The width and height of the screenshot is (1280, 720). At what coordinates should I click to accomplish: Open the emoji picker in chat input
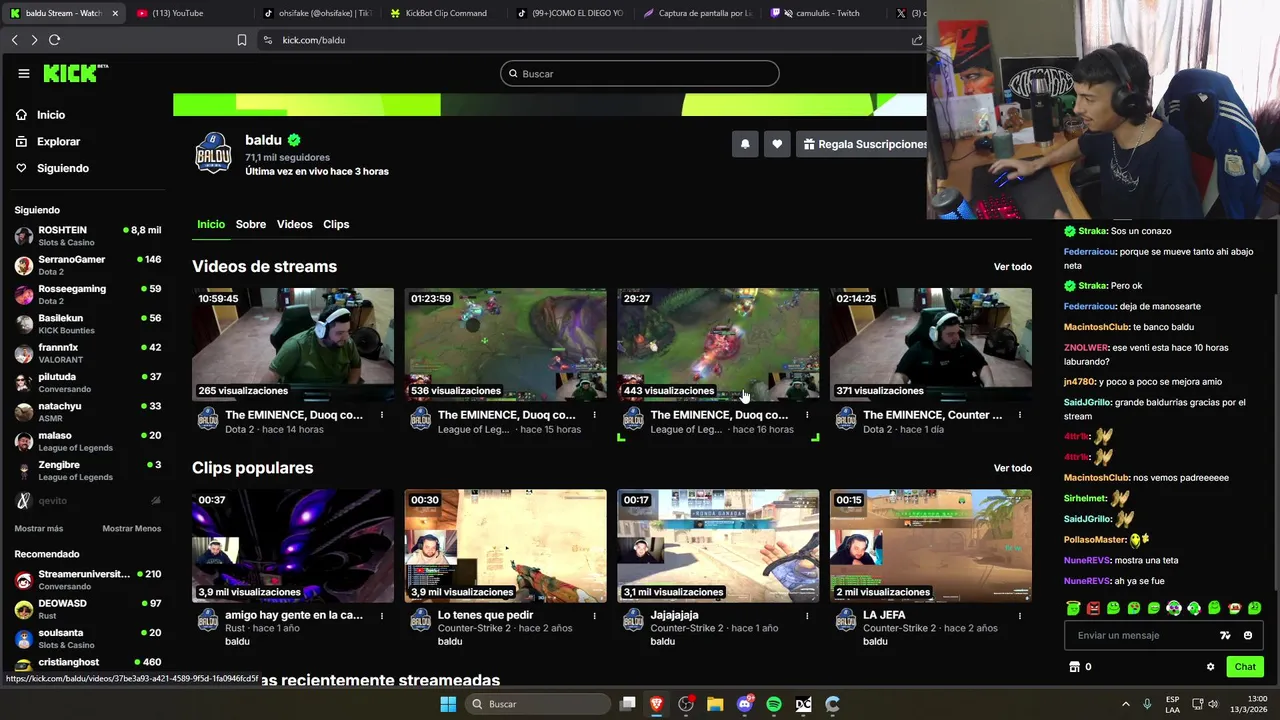[1248, 635]
